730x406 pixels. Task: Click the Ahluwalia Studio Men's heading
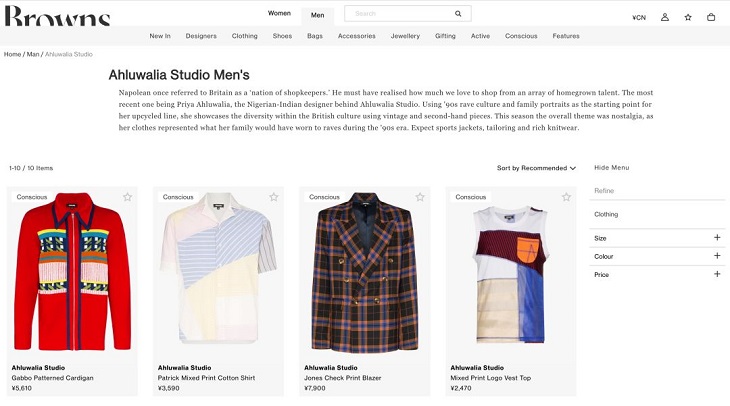pos(179,75)
